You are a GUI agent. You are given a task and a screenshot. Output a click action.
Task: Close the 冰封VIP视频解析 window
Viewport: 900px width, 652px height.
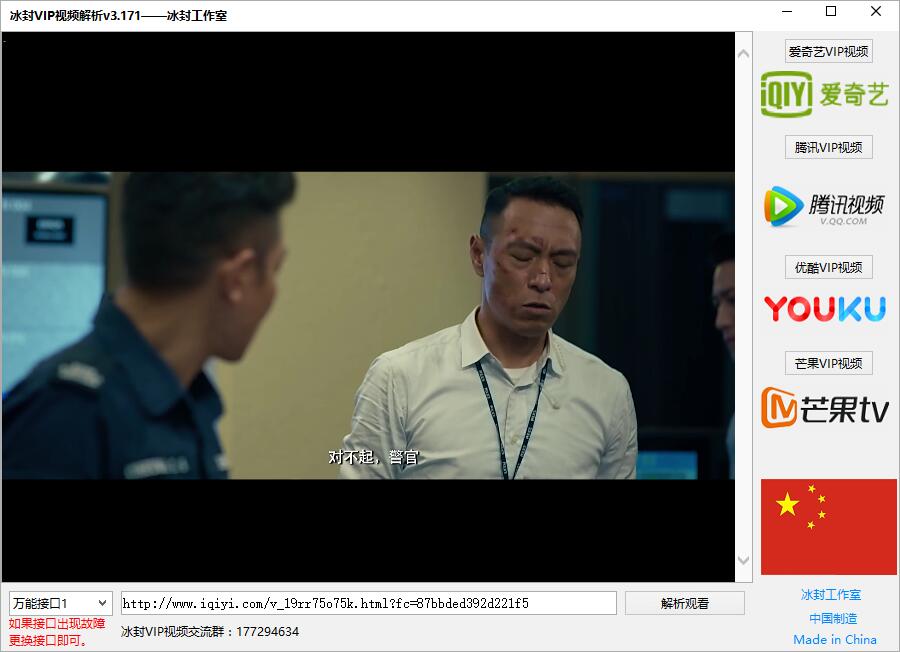tap(875, 11)
